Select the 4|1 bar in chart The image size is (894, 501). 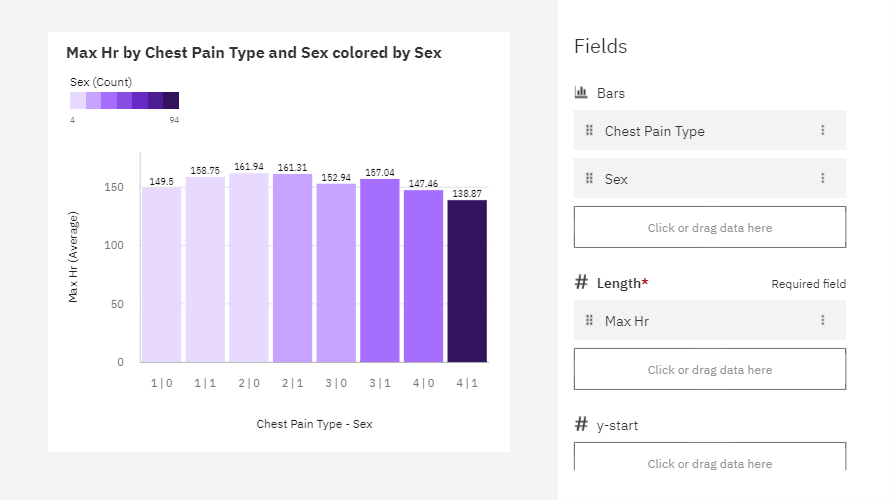467,281
